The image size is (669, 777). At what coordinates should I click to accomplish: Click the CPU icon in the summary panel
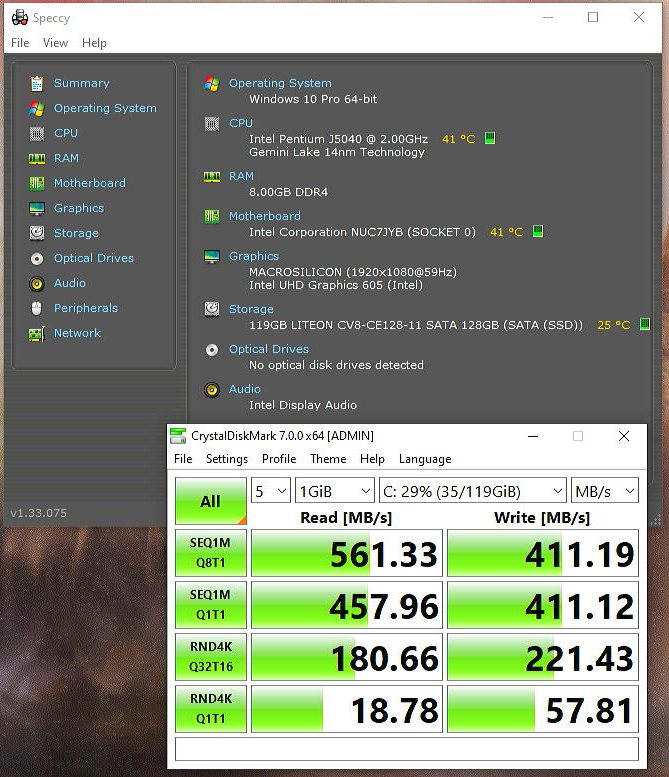(212, 123)
